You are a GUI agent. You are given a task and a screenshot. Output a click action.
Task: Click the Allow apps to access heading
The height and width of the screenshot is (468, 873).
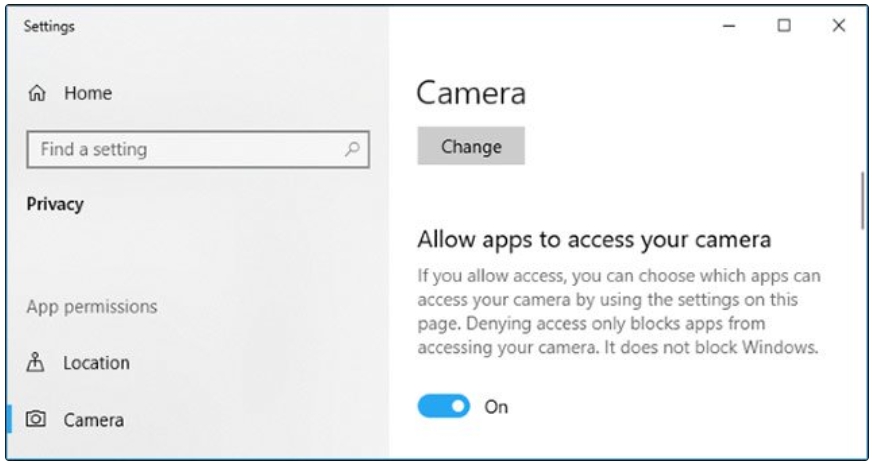pyautogui.click(x=594, y=239)
